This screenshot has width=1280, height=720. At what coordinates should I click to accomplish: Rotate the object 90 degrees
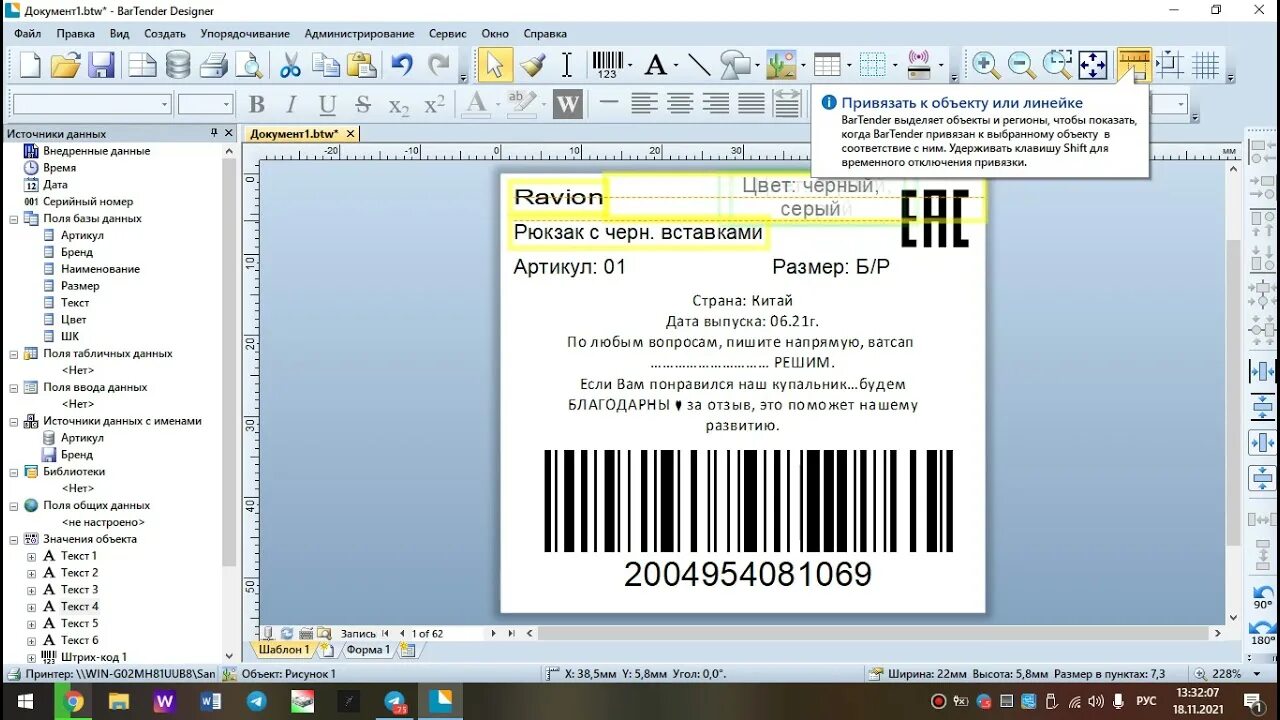1263,599
